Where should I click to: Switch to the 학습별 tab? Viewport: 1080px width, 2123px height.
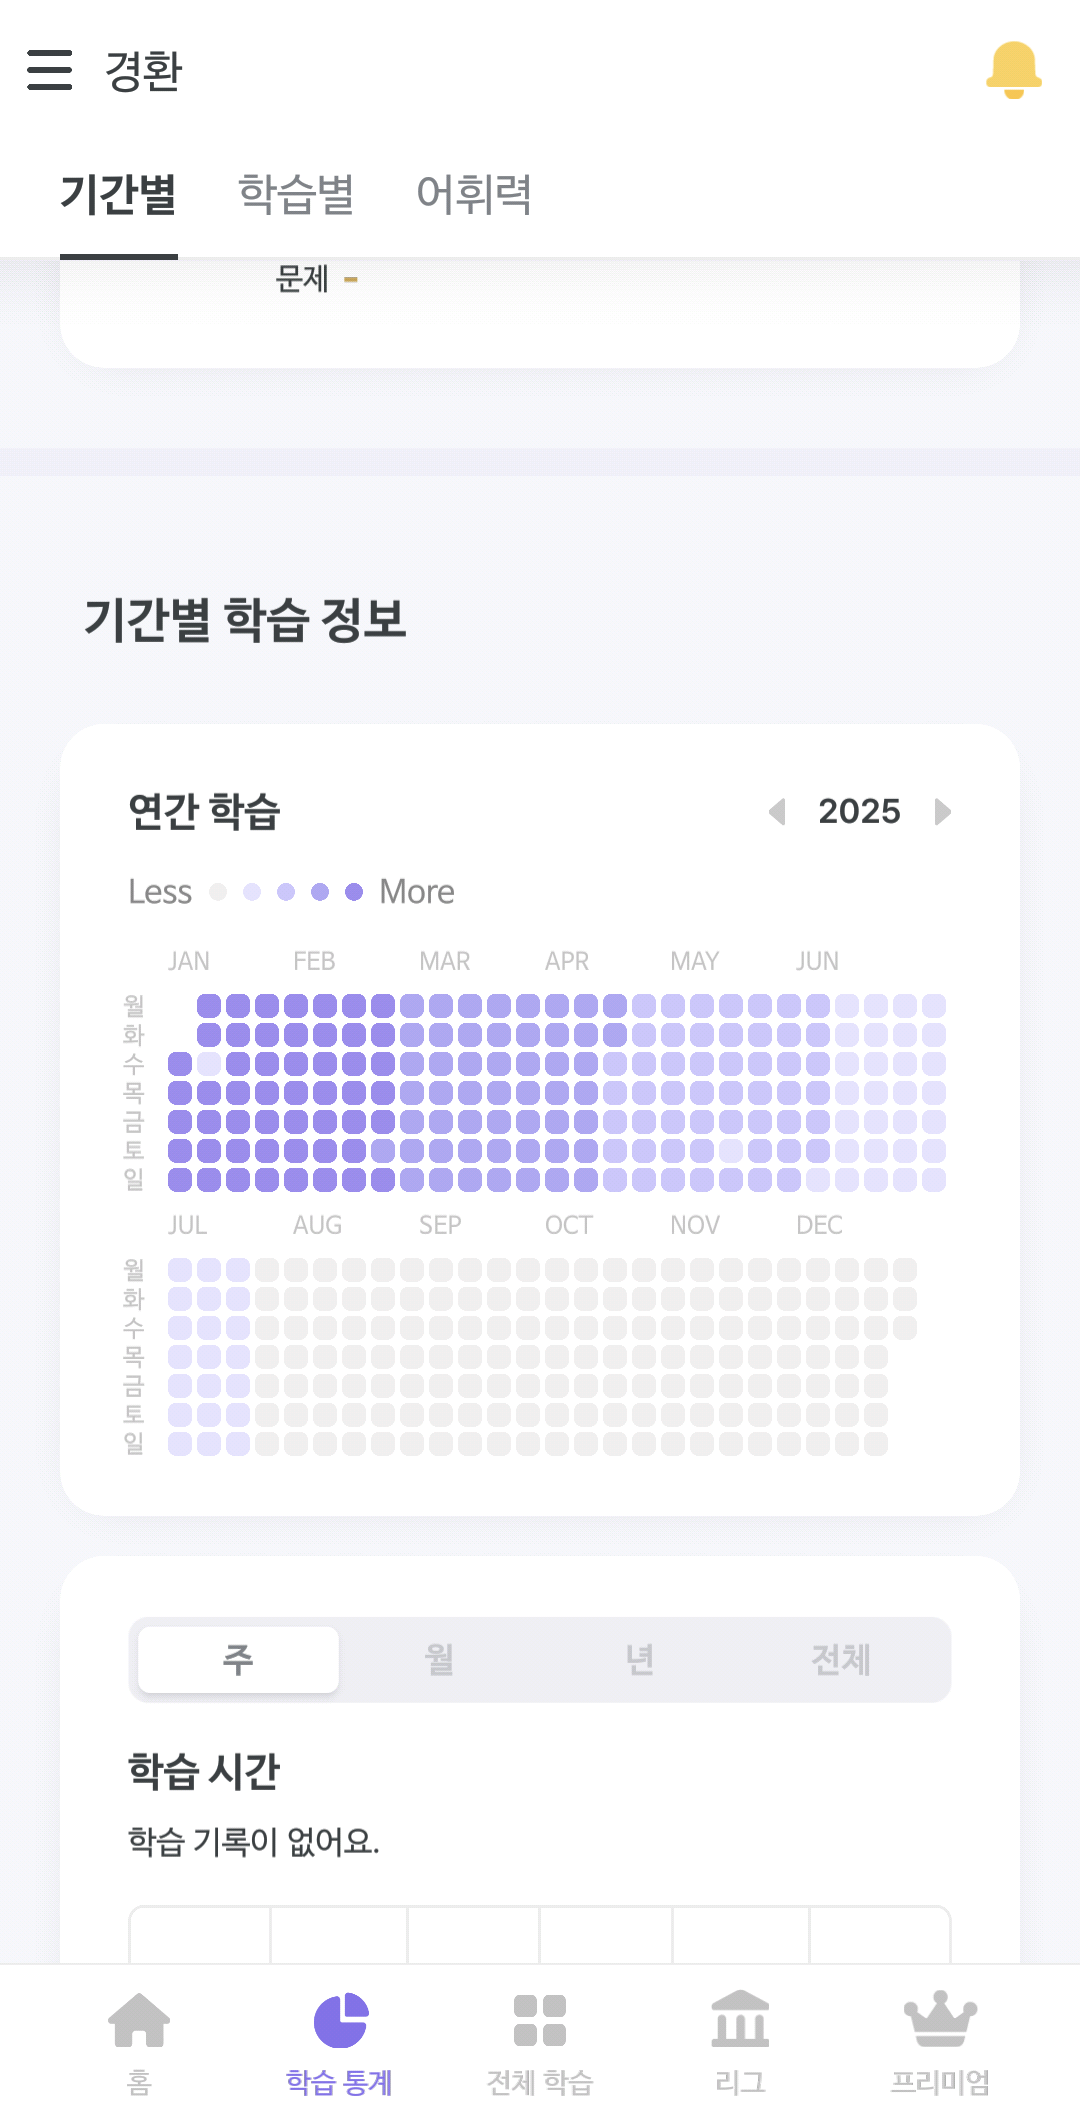[296, 194]
